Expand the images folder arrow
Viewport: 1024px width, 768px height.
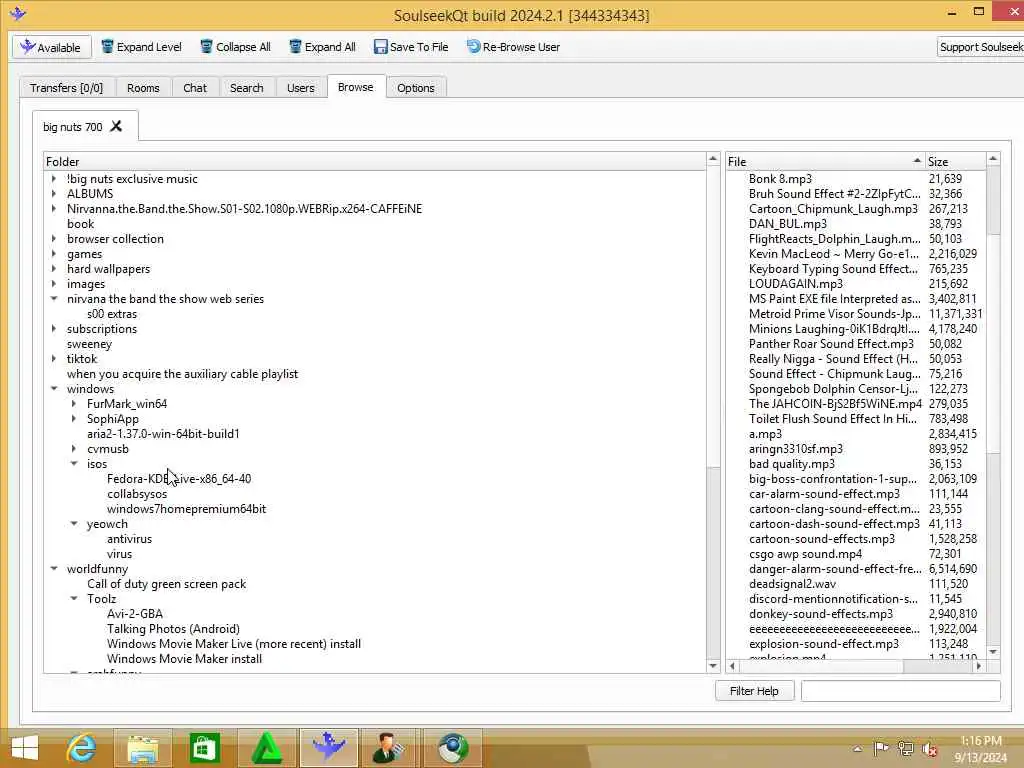point(54,284)
